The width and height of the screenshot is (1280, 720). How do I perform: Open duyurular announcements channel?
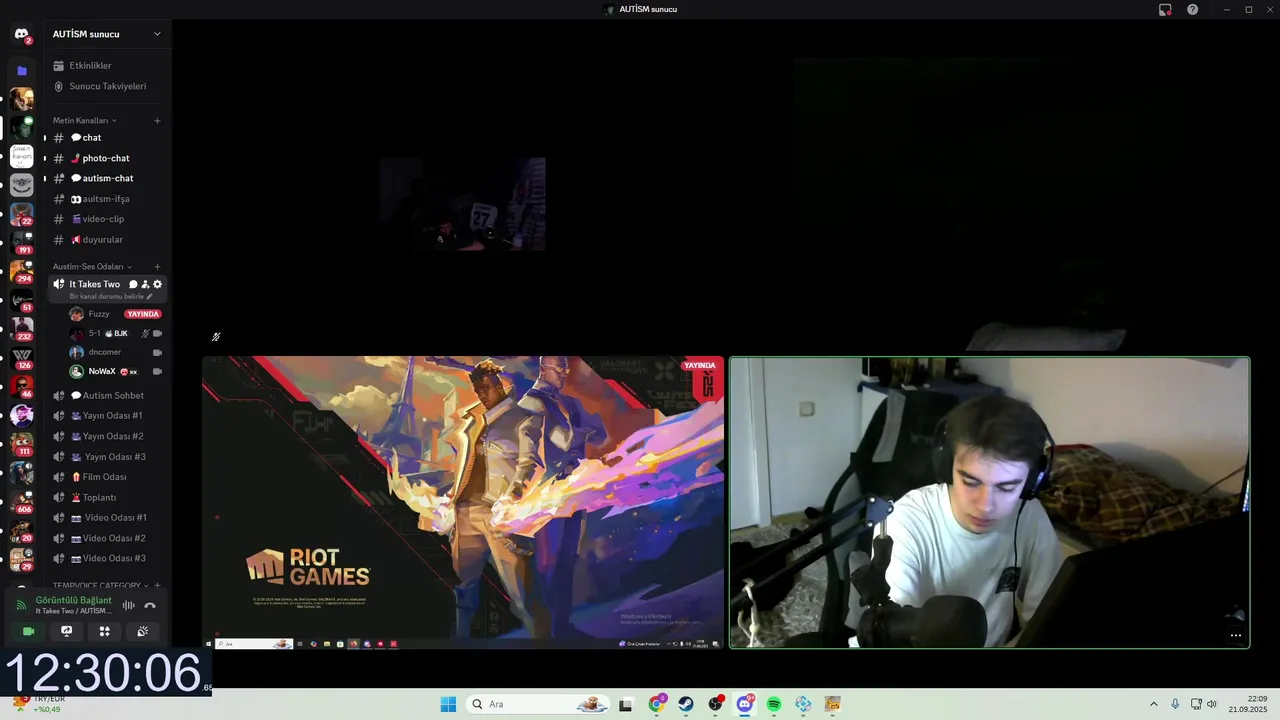pos(107,240)
